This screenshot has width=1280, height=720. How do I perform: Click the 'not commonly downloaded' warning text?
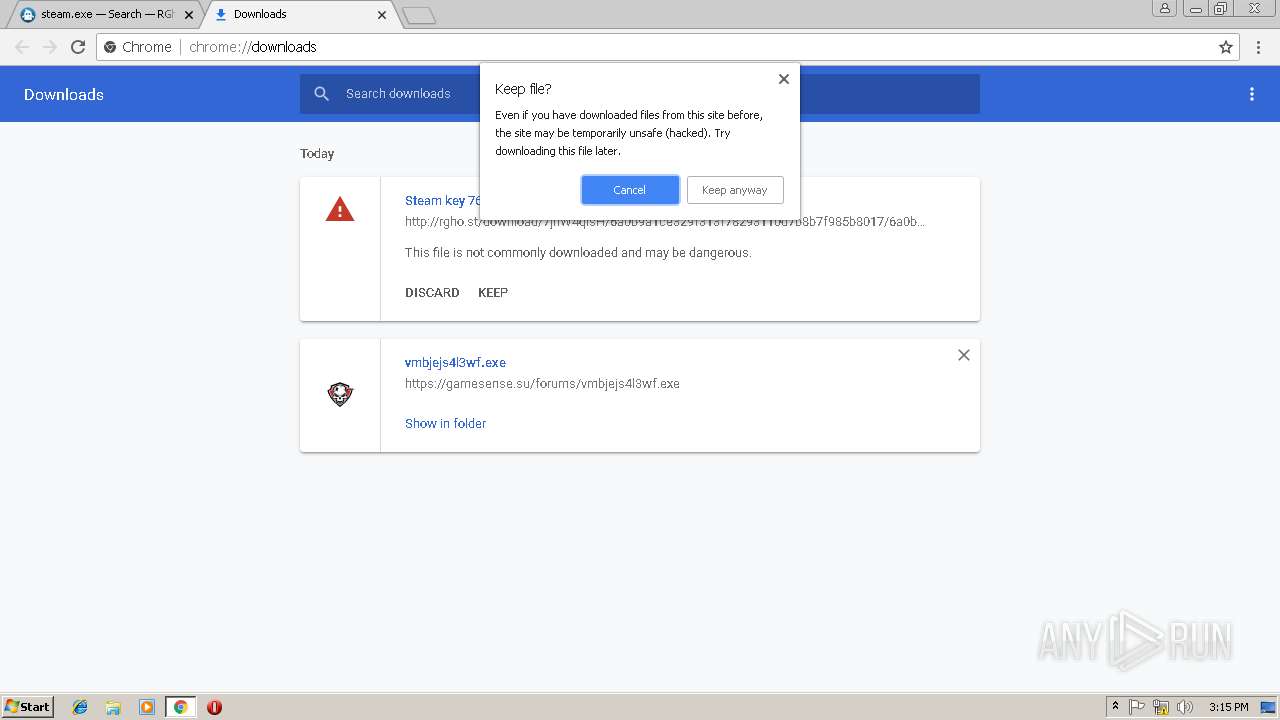pyautogui.click(x=578, y=253)
